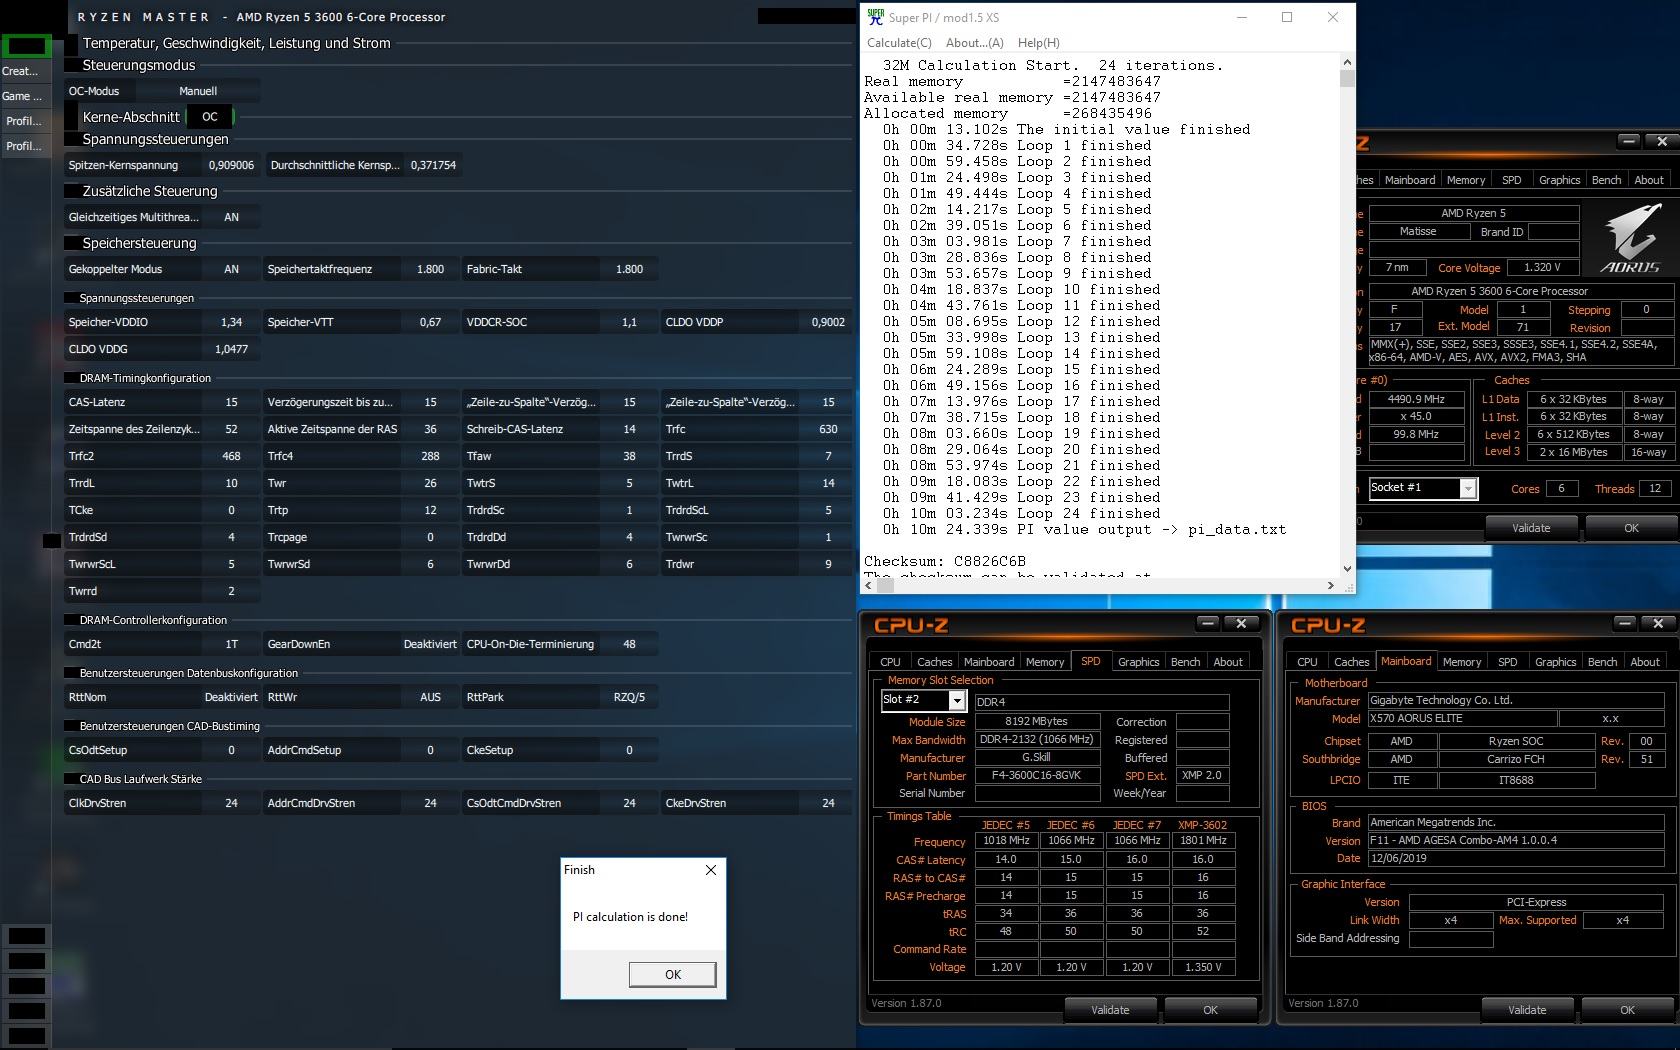Click the up arrow of Super PI's vertical scrollbar
The height and width of the screenshot is (1050, 1680).
pyautogui.click(x=1347, y=62)
